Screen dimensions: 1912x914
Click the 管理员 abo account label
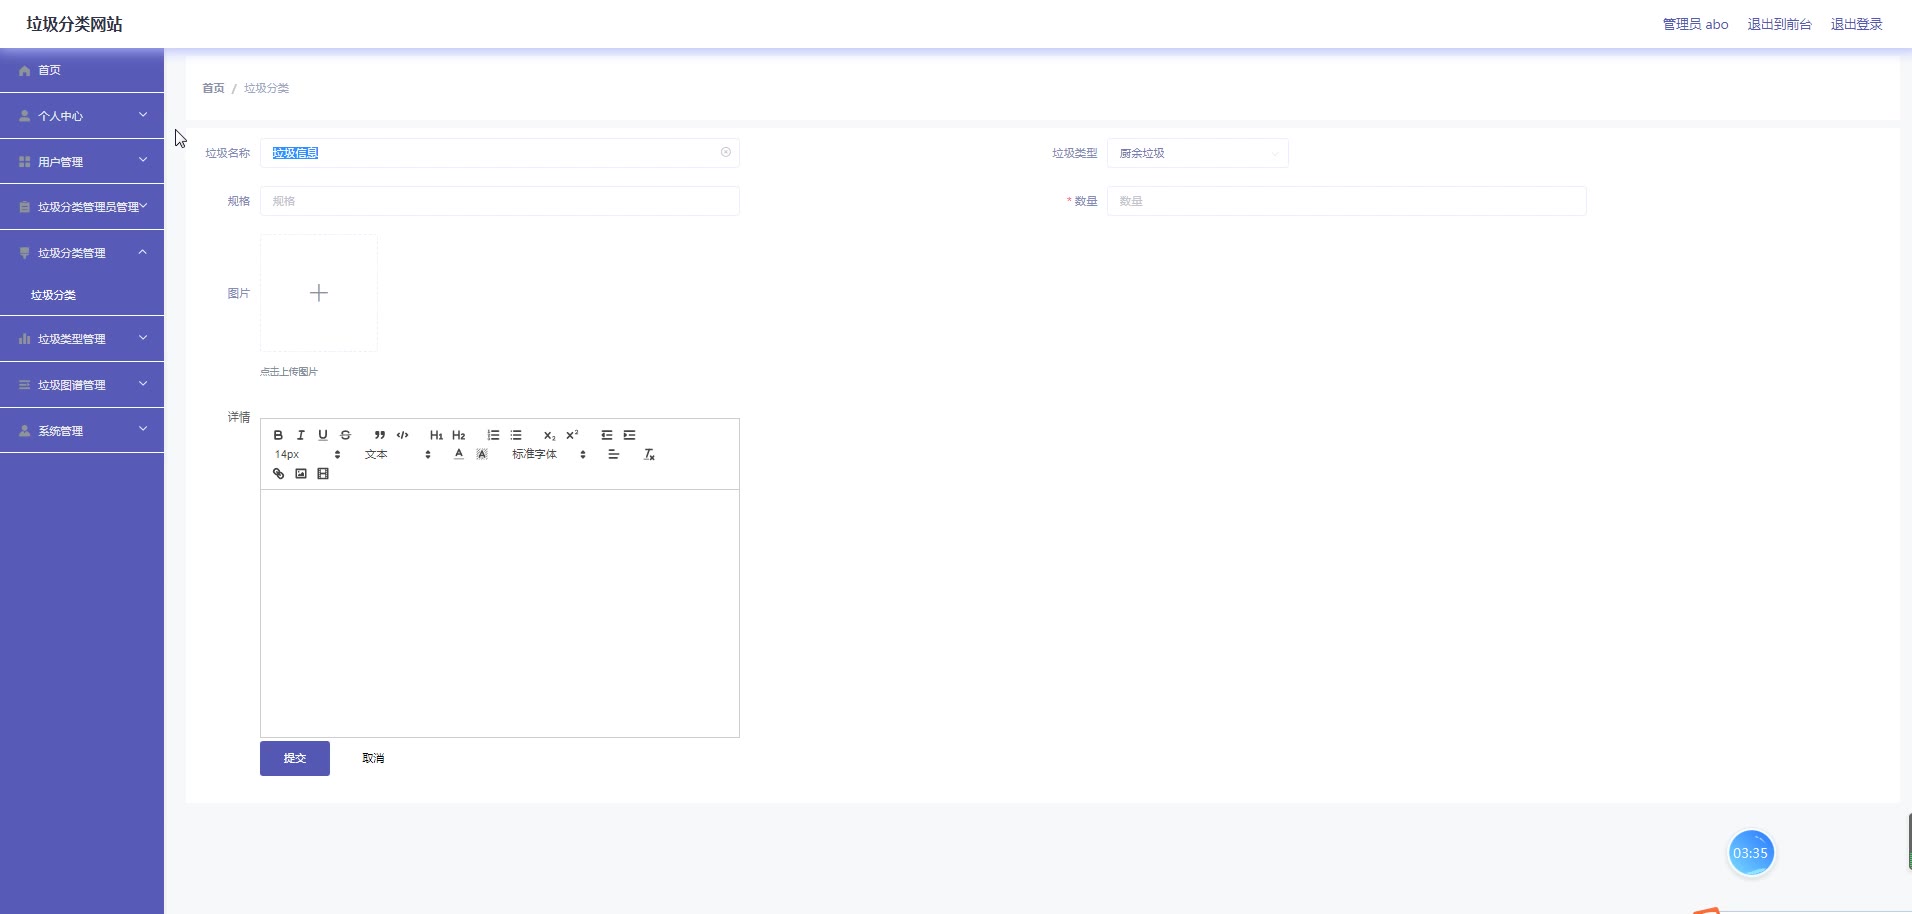coord(1695,24)
